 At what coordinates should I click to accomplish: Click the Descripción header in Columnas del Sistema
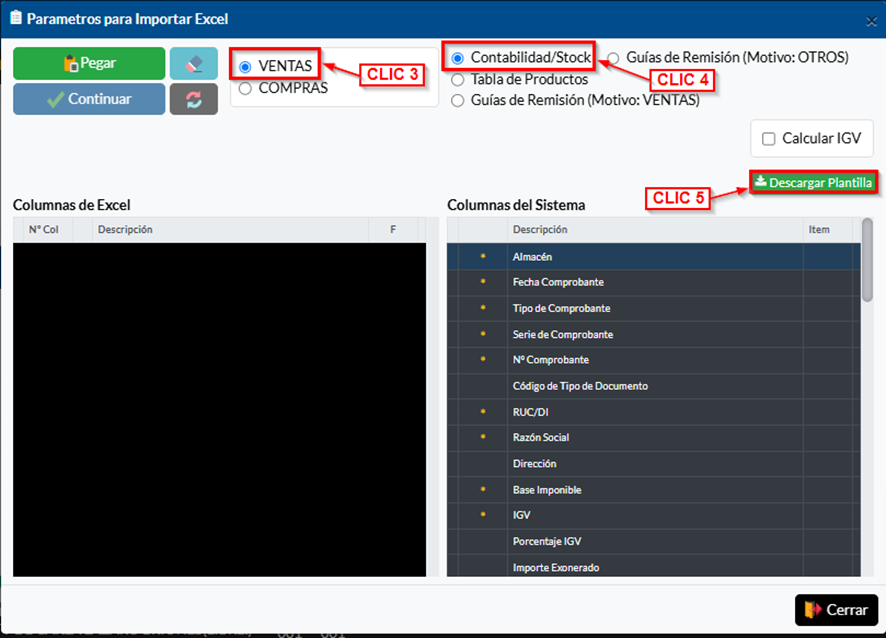(x=540, y=230)
